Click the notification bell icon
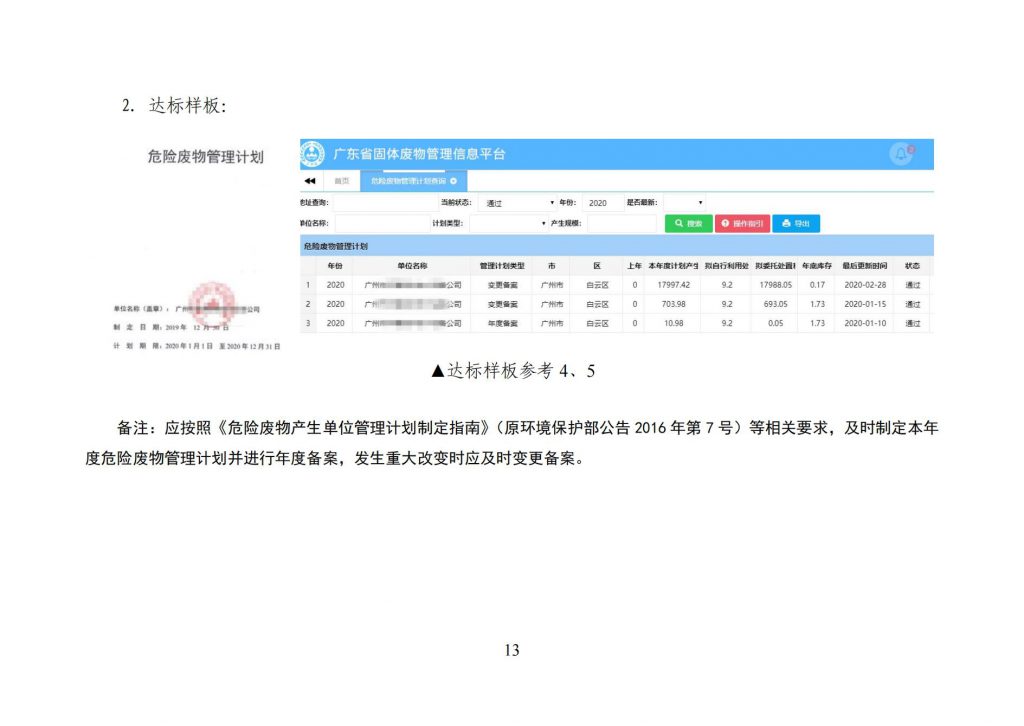The height and width of the screenshot is (726, 1024). 901,154
